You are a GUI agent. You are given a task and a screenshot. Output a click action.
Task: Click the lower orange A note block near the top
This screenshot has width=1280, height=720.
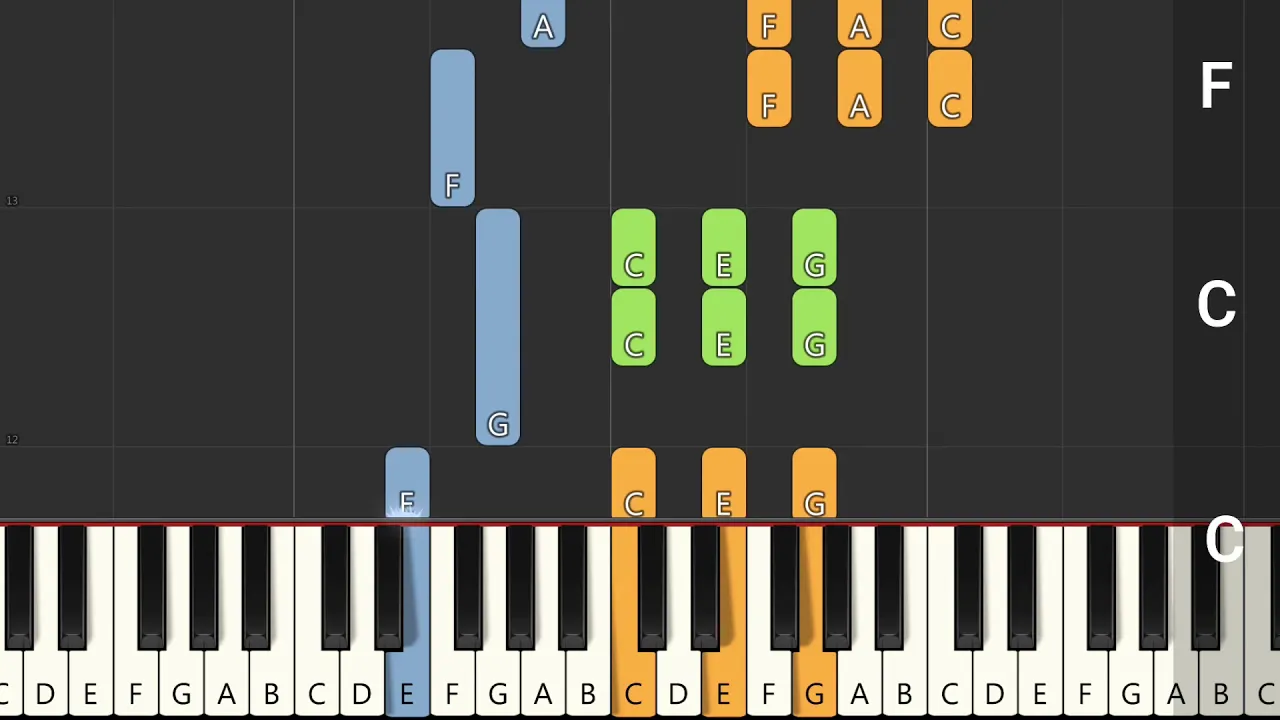[x=859, y=88]
